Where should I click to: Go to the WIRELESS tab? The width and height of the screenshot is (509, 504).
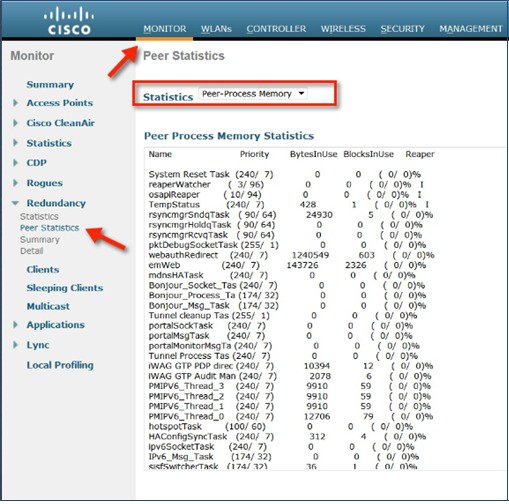tap(343, 29)
